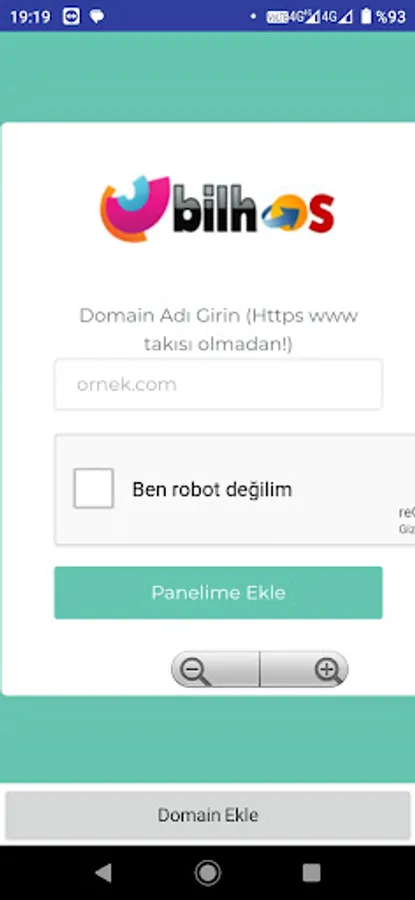This screenshot has height=900, width=415.
Task: Click the globe arrow icon in Bilhos logo
Action: point(282,213)
